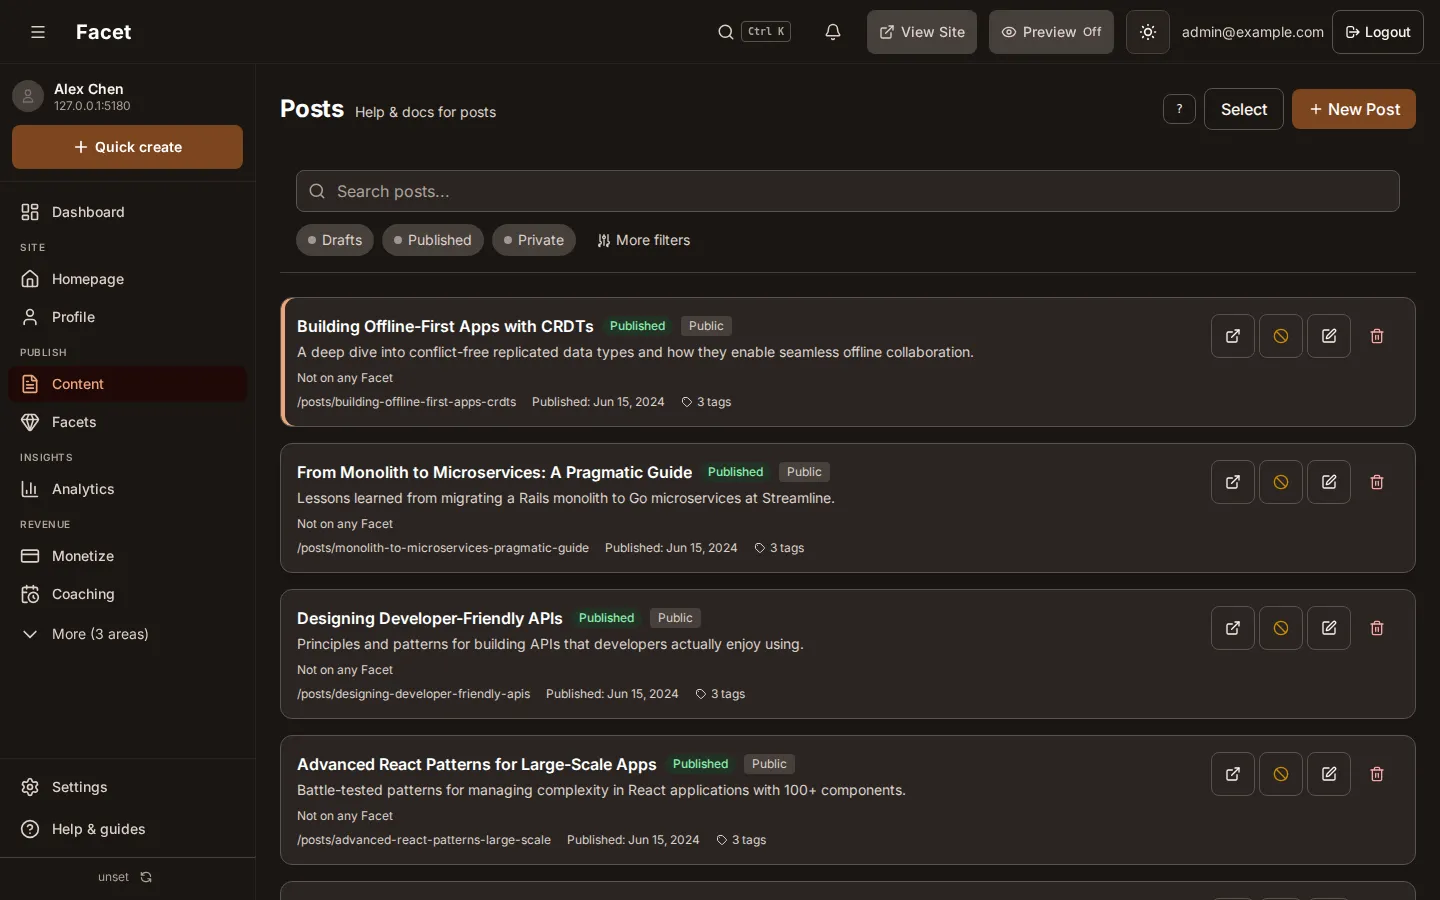The image size is (1440, 900).
Task: Click the Quick create button
Action: tap(127, 147)
